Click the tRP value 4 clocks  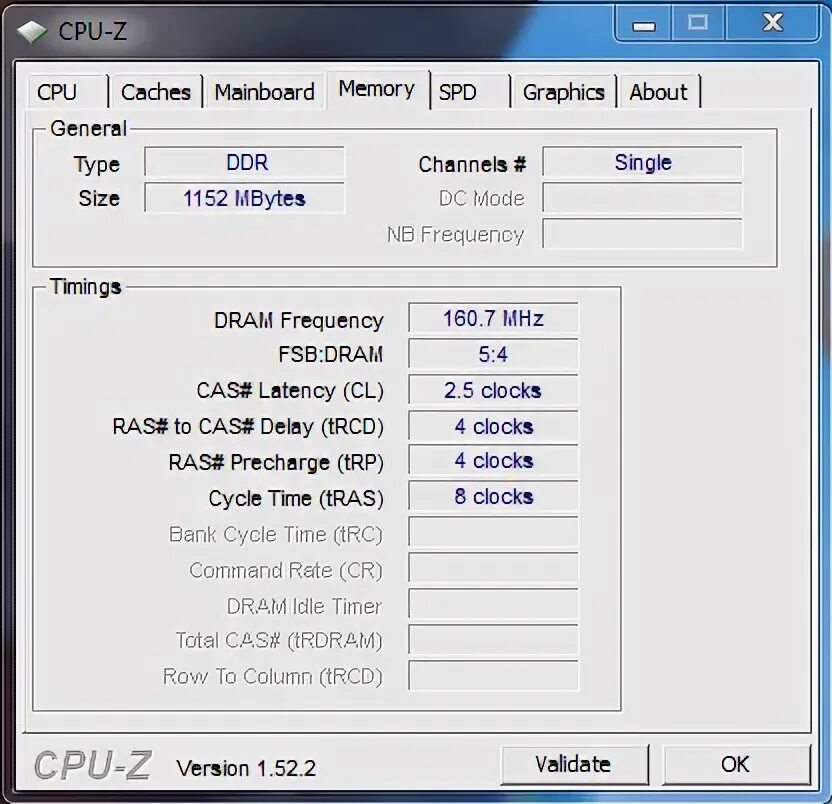(493, 460)
